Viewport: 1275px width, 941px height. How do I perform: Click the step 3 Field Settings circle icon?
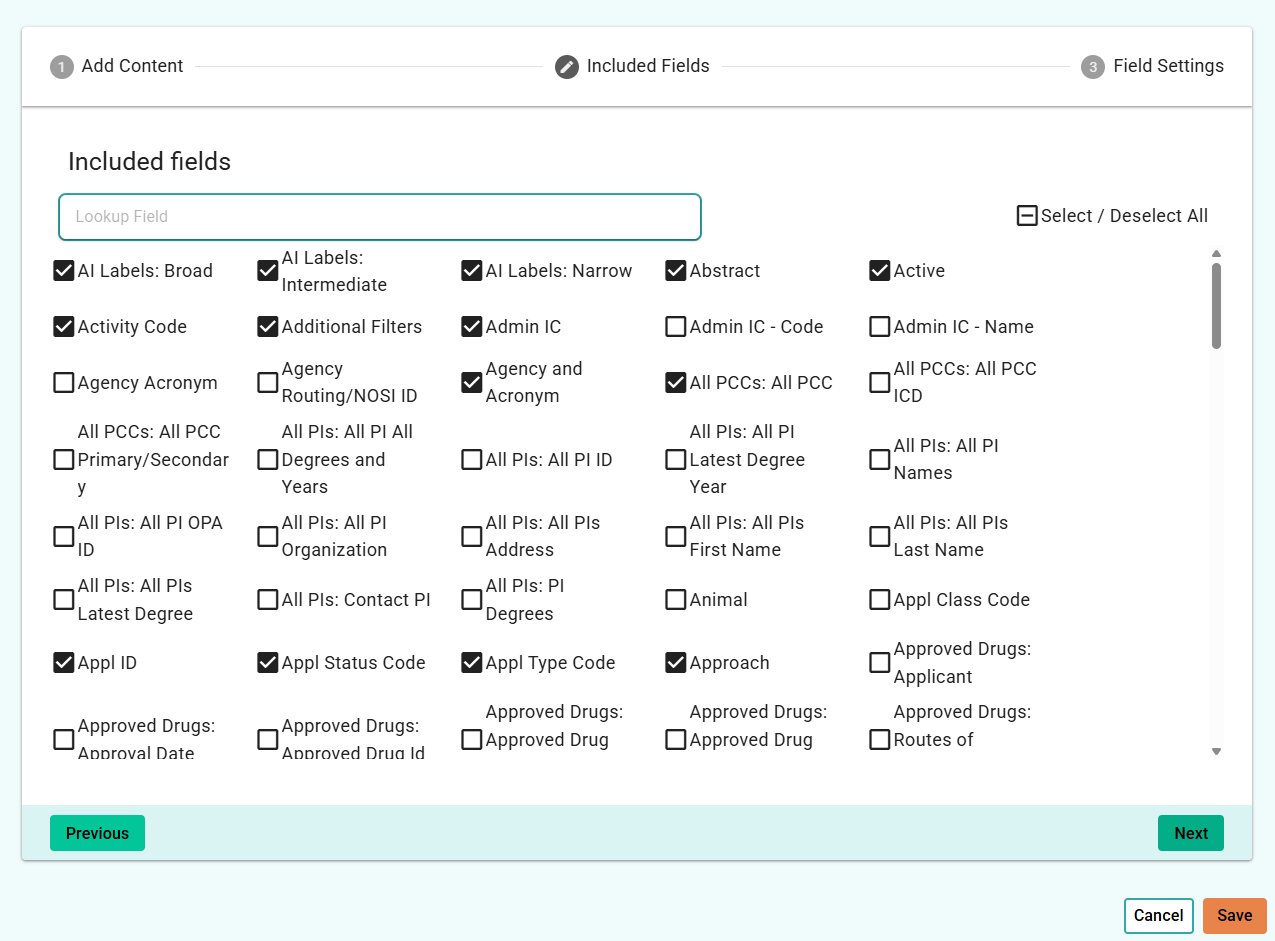(x=1093, y=67)
